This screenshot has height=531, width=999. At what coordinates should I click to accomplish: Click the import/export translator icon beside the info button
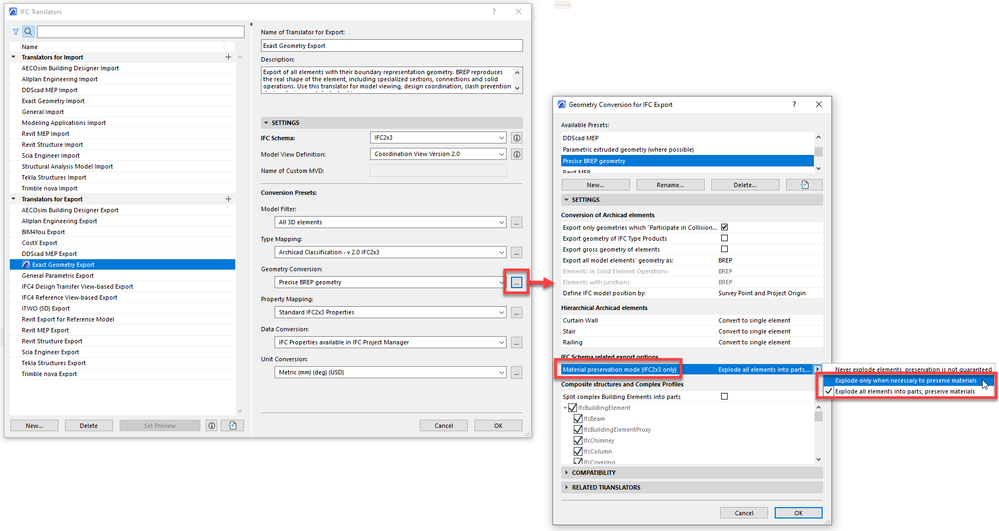coord(233,426)
